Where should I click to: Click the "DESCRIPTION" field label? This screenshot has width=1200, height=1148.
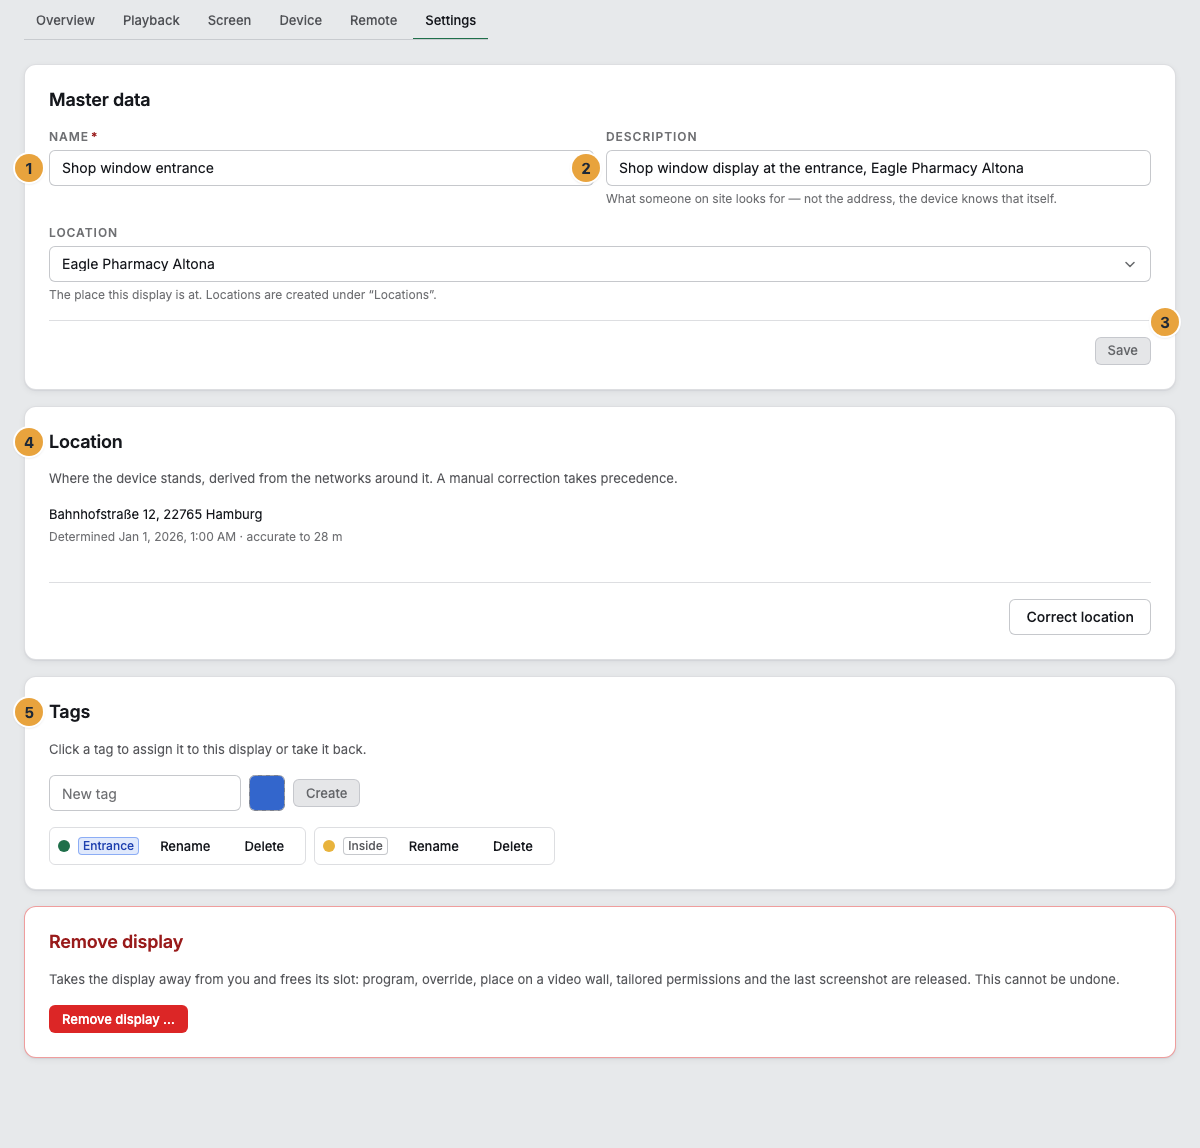pos(651,137)
